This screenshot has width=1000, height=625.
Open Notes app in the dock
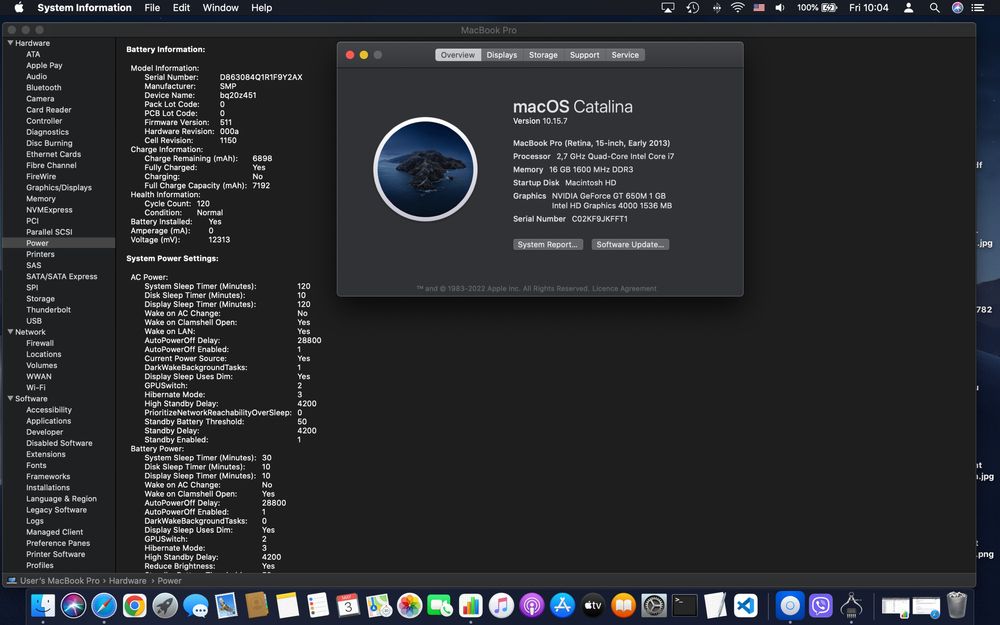[x=288, y=605]
